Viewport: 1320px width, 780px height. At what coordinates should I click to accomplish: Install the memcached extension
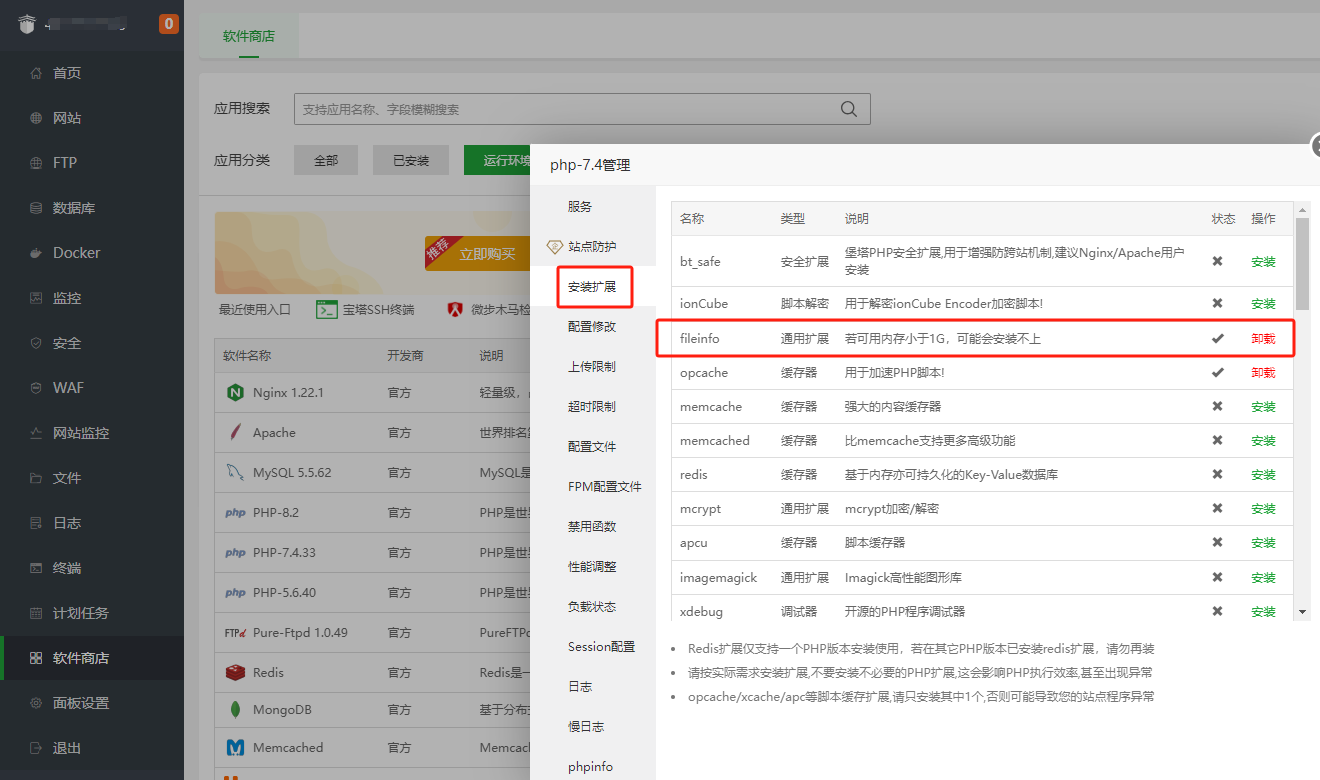(1263, 441)
